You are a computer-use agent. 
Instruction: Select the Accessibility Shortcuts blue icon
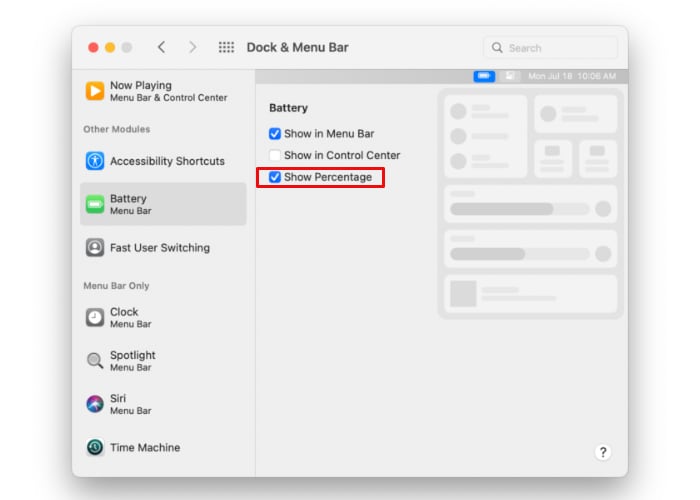click(95, 161)
